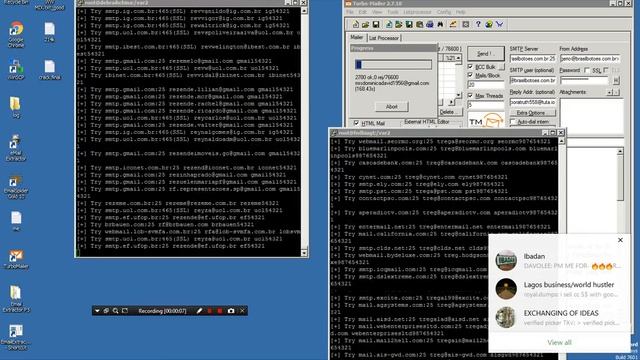Open the WinSCP desktop shortcut
The width and height of the screenshot is (640, 360).
pyautogui.click(x=16, y=69)
